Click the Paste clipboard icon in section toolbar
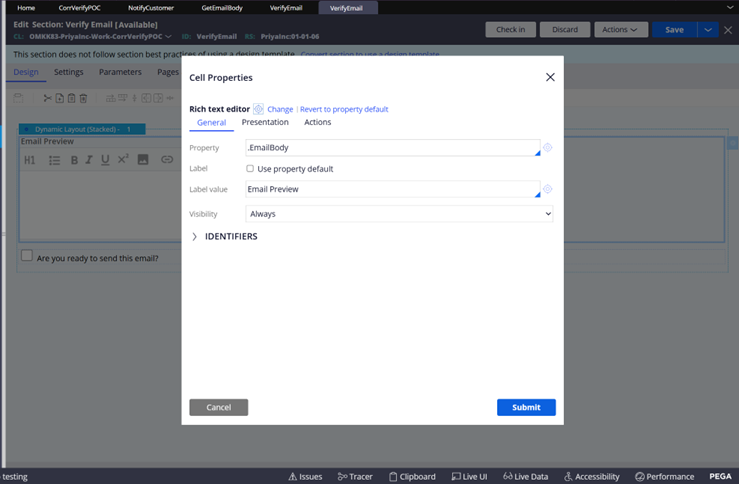Image resolution: width=739 pixels, height=484 pixels. tap(71, 98)
